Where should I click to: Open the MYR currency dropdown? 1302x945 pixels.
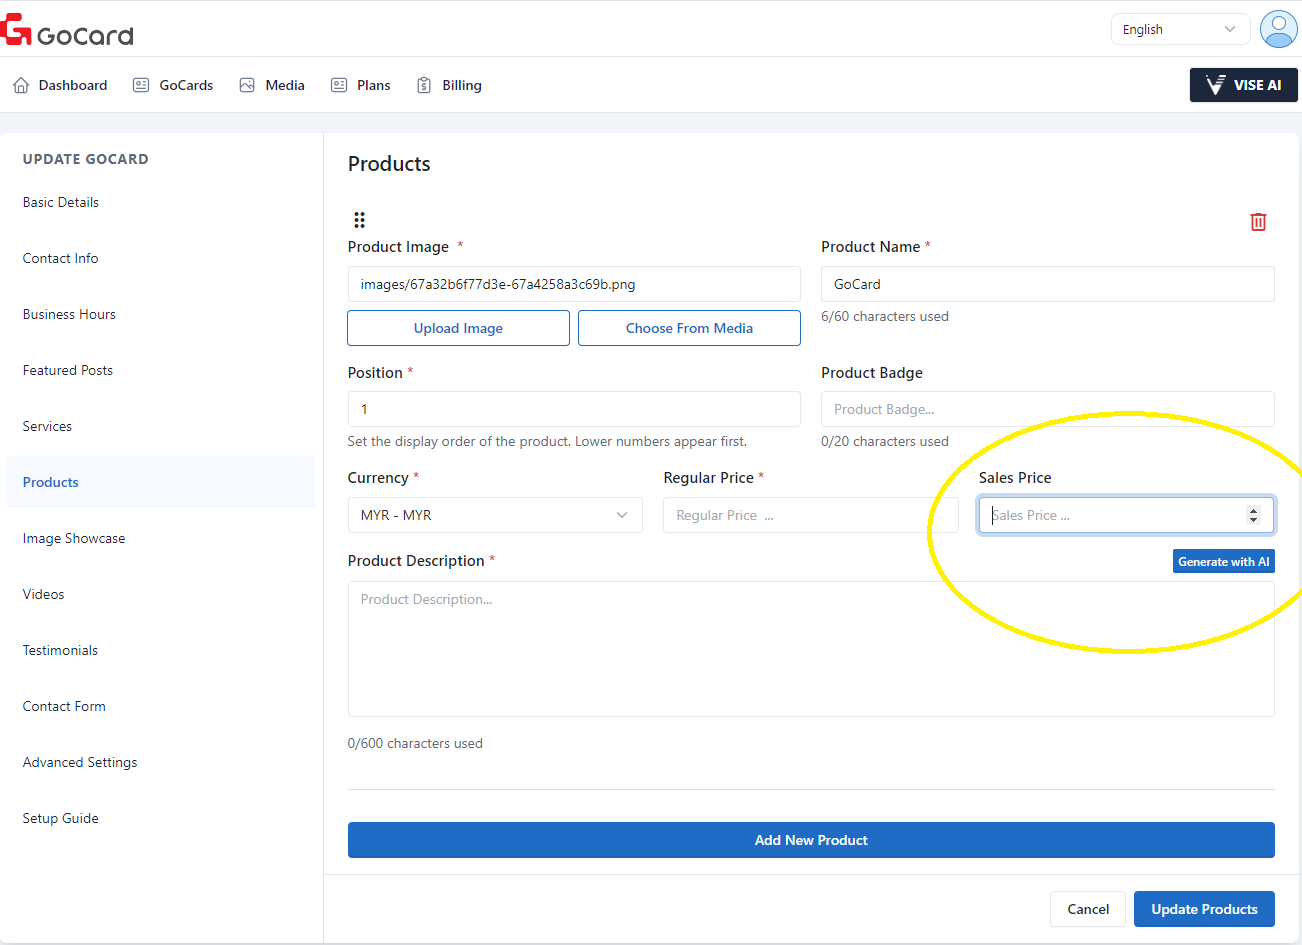[494, 515]
